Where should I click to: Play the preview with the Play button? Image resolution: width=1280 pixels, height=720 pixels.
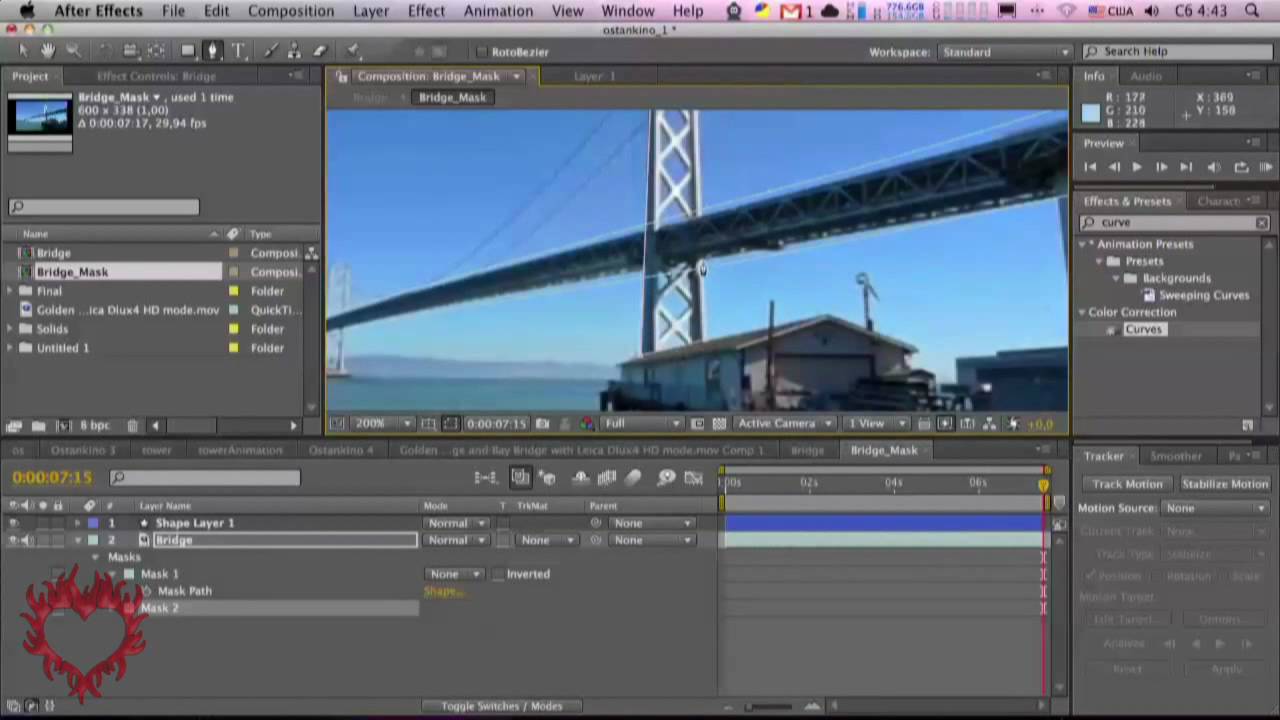pyautogui.click(x=1137, y=167)
